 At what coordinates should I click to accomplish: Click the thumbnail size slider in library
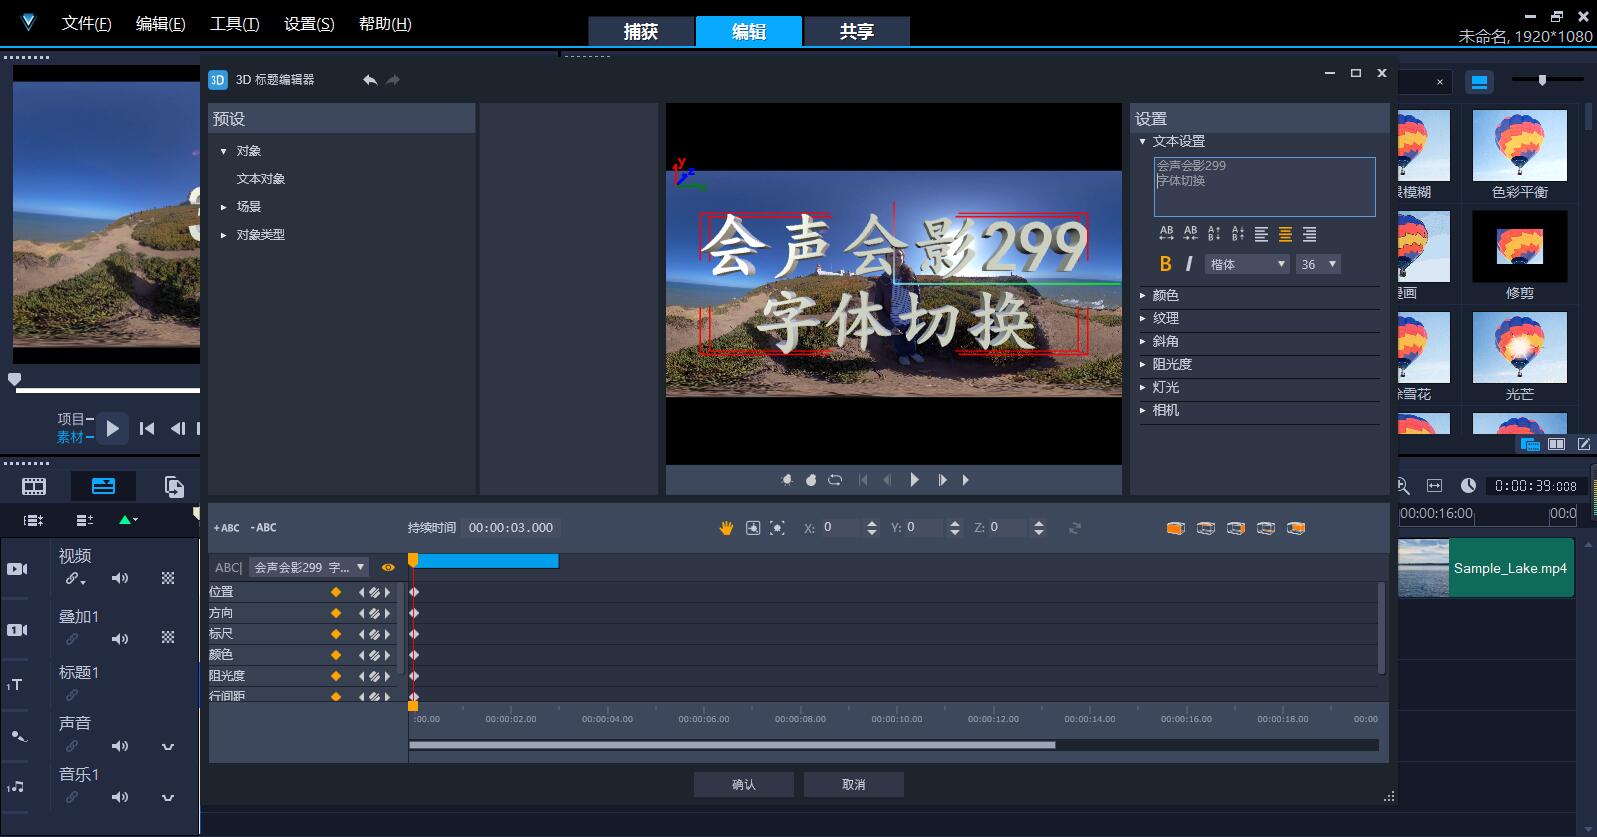1543,80
